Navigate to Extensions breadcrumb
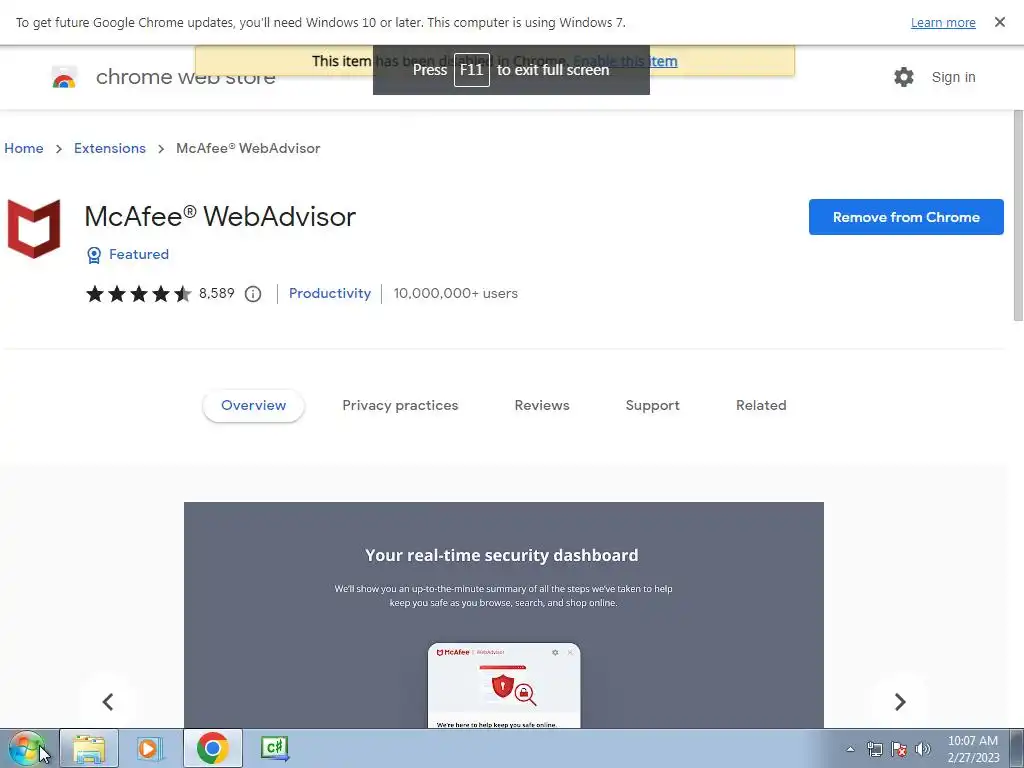Screen dimensions: 1024x768 click(x=110, y=148)
